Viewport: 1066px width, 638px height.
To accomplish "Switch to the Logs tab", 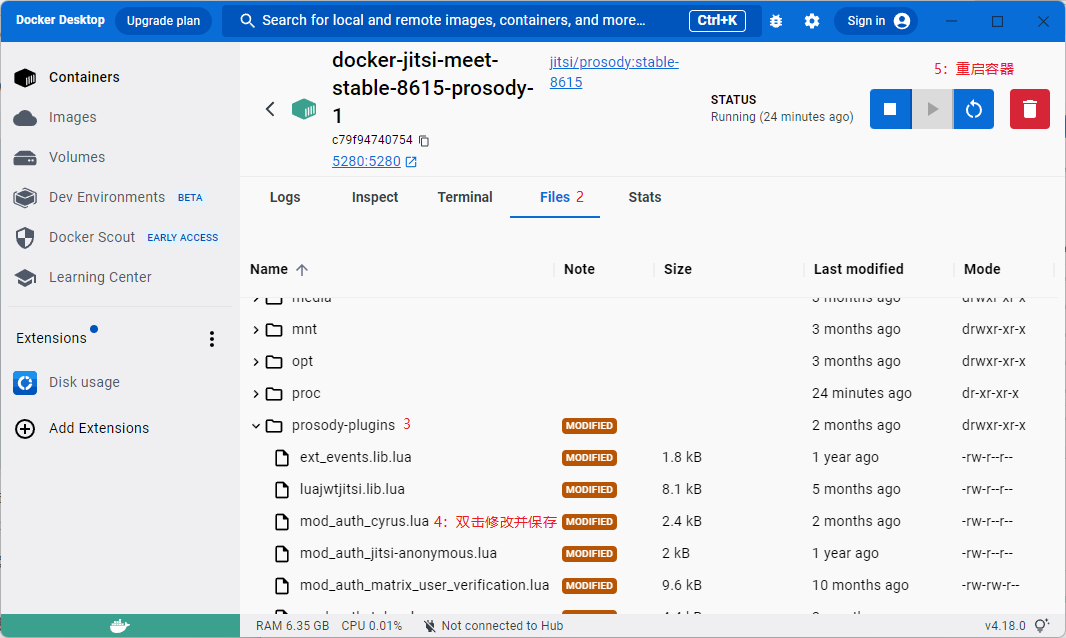I will pos(285,197).
